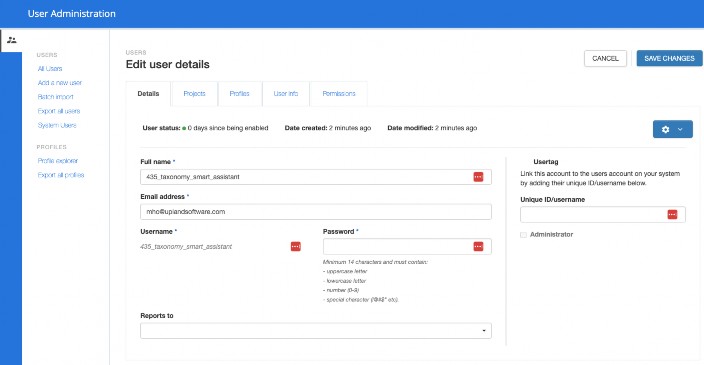The image size is (704, 365).
Task: Click the User Administration header title
Action: click(x=71, y=14)
